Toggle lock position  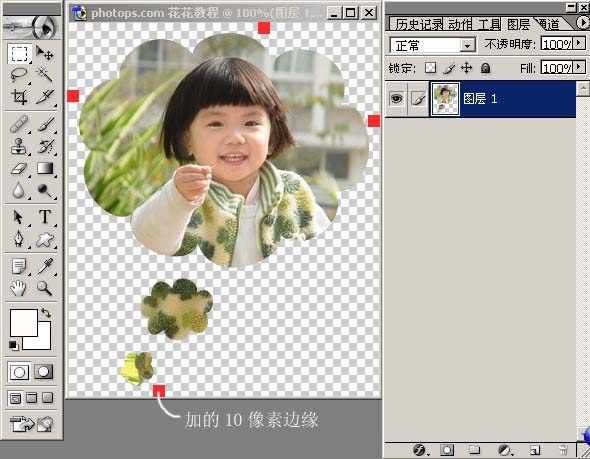pos(466,68)
